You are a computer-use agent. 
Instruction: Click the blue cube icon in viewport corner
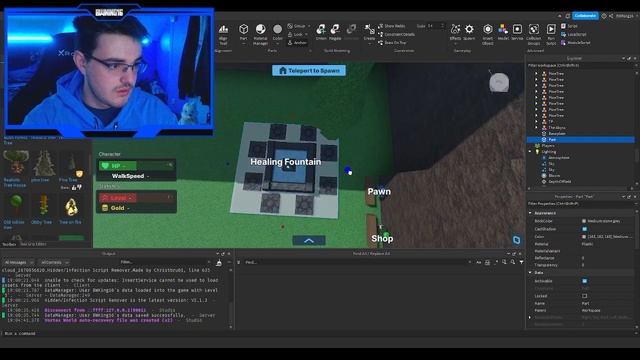point(516,240)
